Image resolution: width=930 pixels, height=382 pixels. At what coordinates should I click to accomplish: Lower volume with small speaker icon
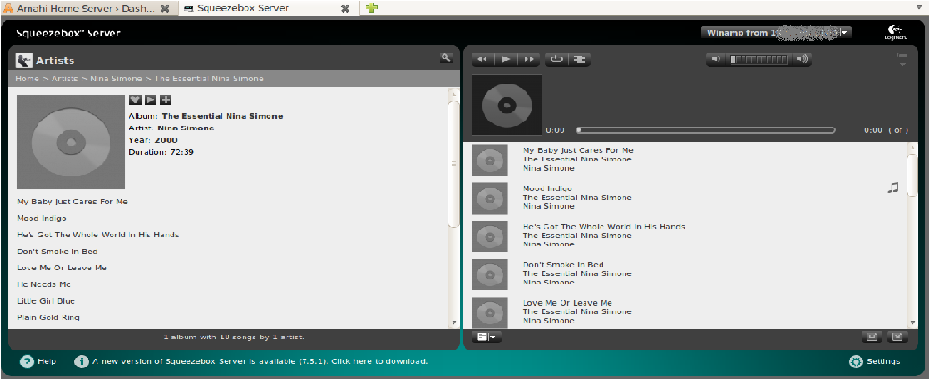pyautogui.click(x=716, y=59)
